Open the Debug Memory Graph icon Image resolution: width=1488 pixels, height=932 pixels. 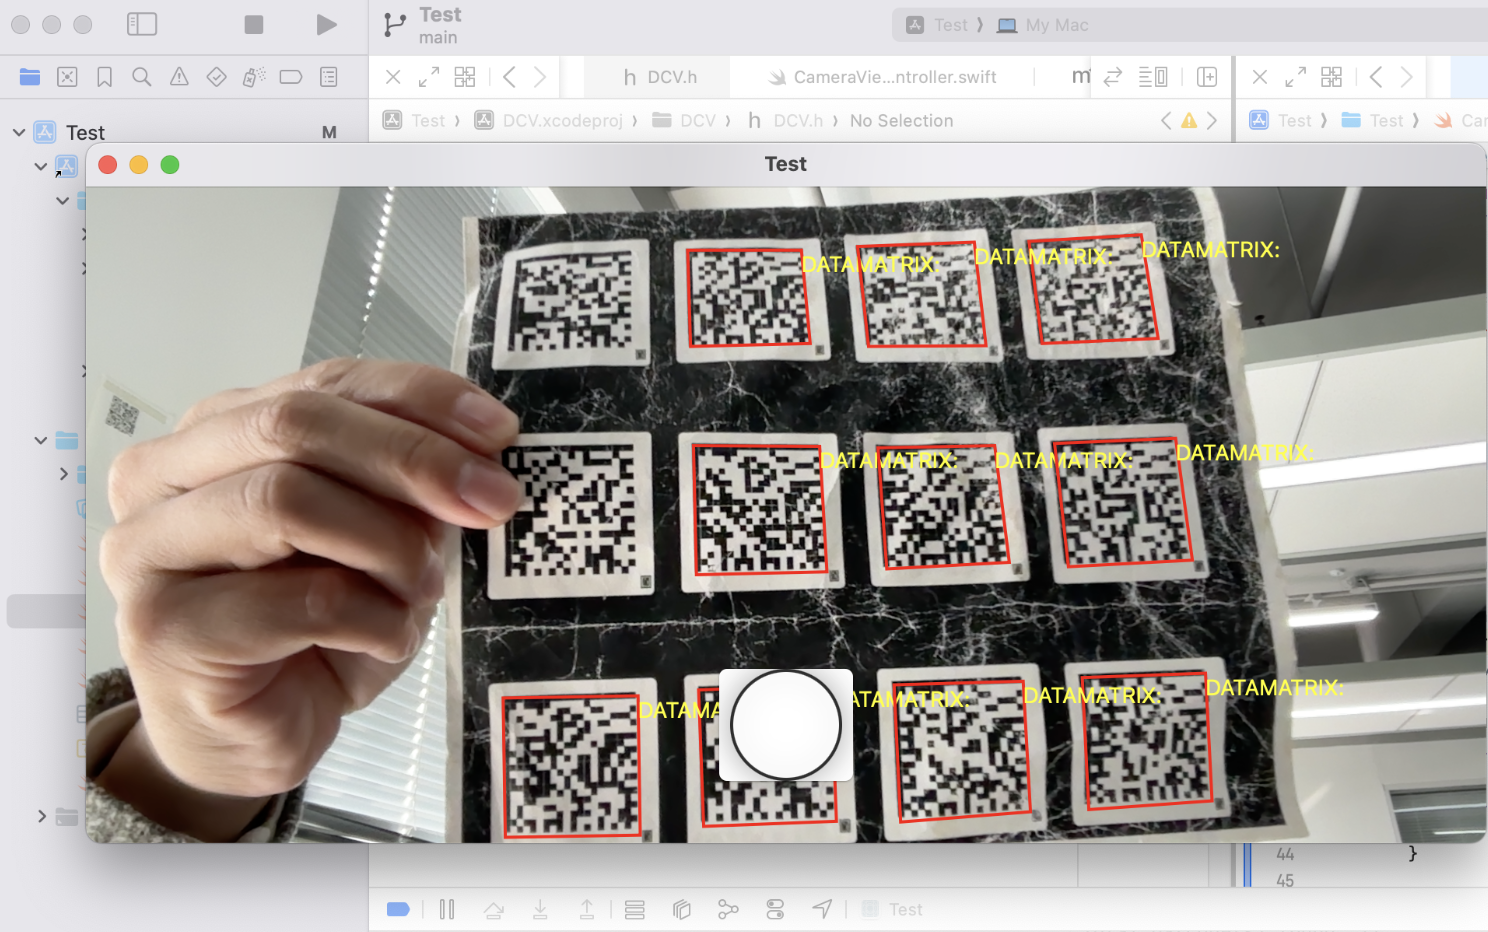pos(728,909)
